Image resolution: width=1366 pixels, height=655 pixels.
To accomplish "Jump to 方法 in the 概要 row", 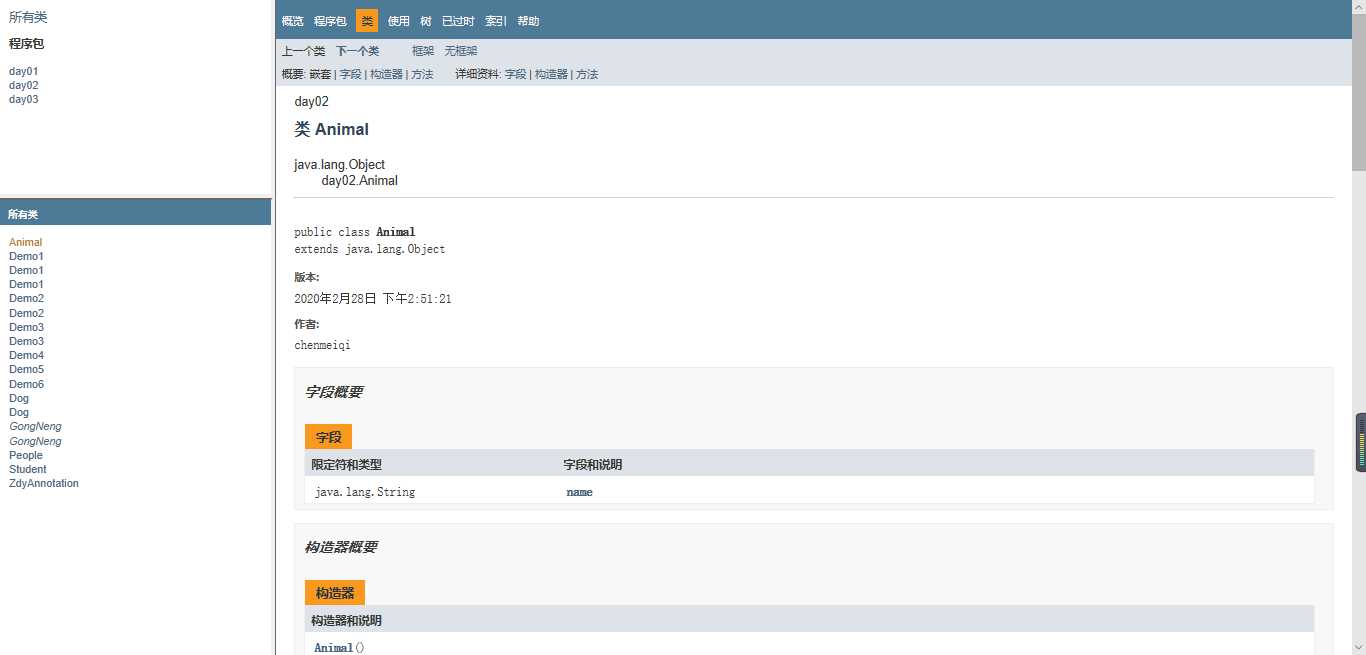I will [422, 74].
